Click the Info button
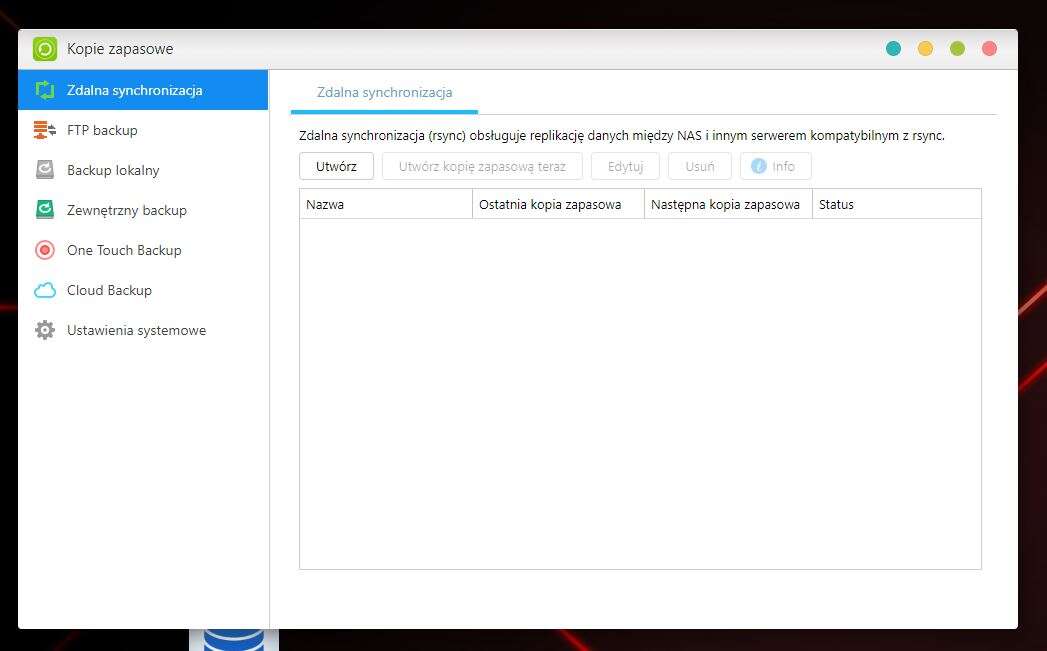Viewport: 1047px width, 651px height. point(775,167)
